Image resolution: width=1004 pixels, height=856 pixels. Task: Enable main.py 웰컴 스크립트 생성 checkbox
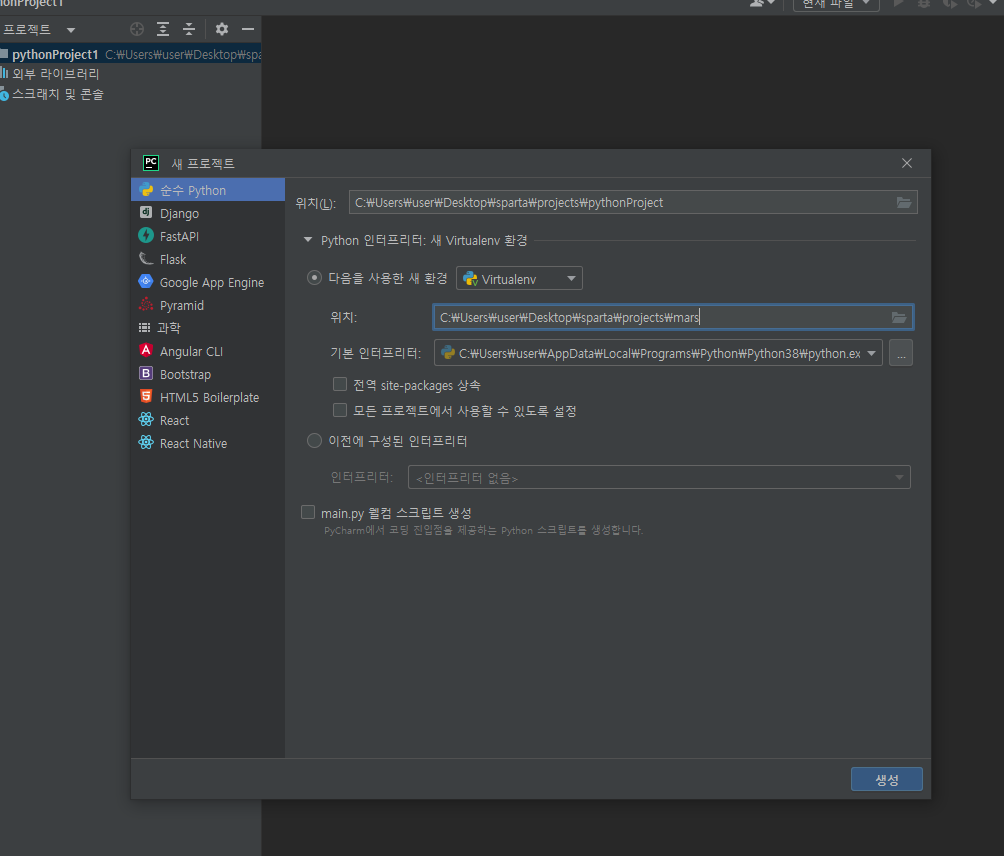tap(308, 512)
